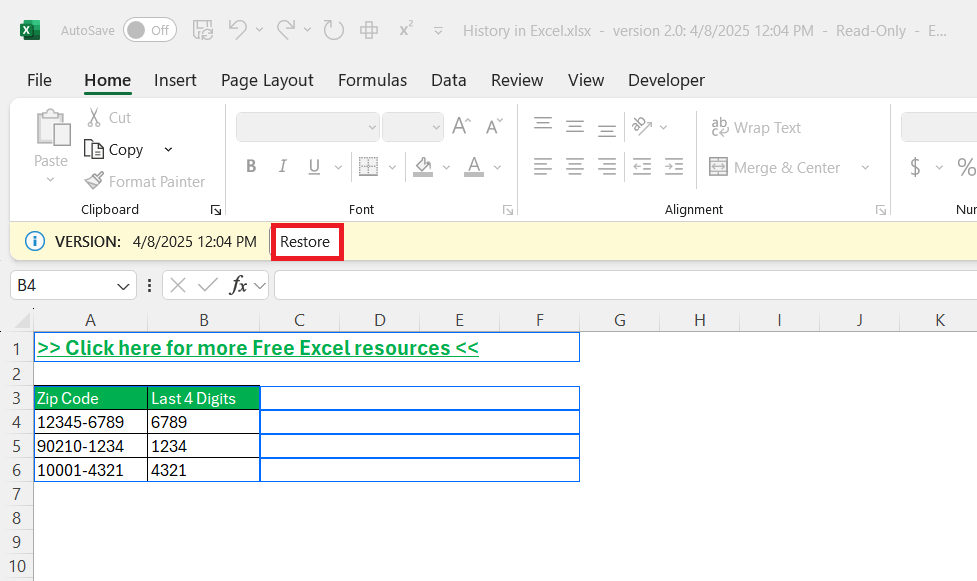Image resolution: width=977 pixels, height=581 pixels.
Task: Click the Restore version button
Action: click(x=305, y=242)
